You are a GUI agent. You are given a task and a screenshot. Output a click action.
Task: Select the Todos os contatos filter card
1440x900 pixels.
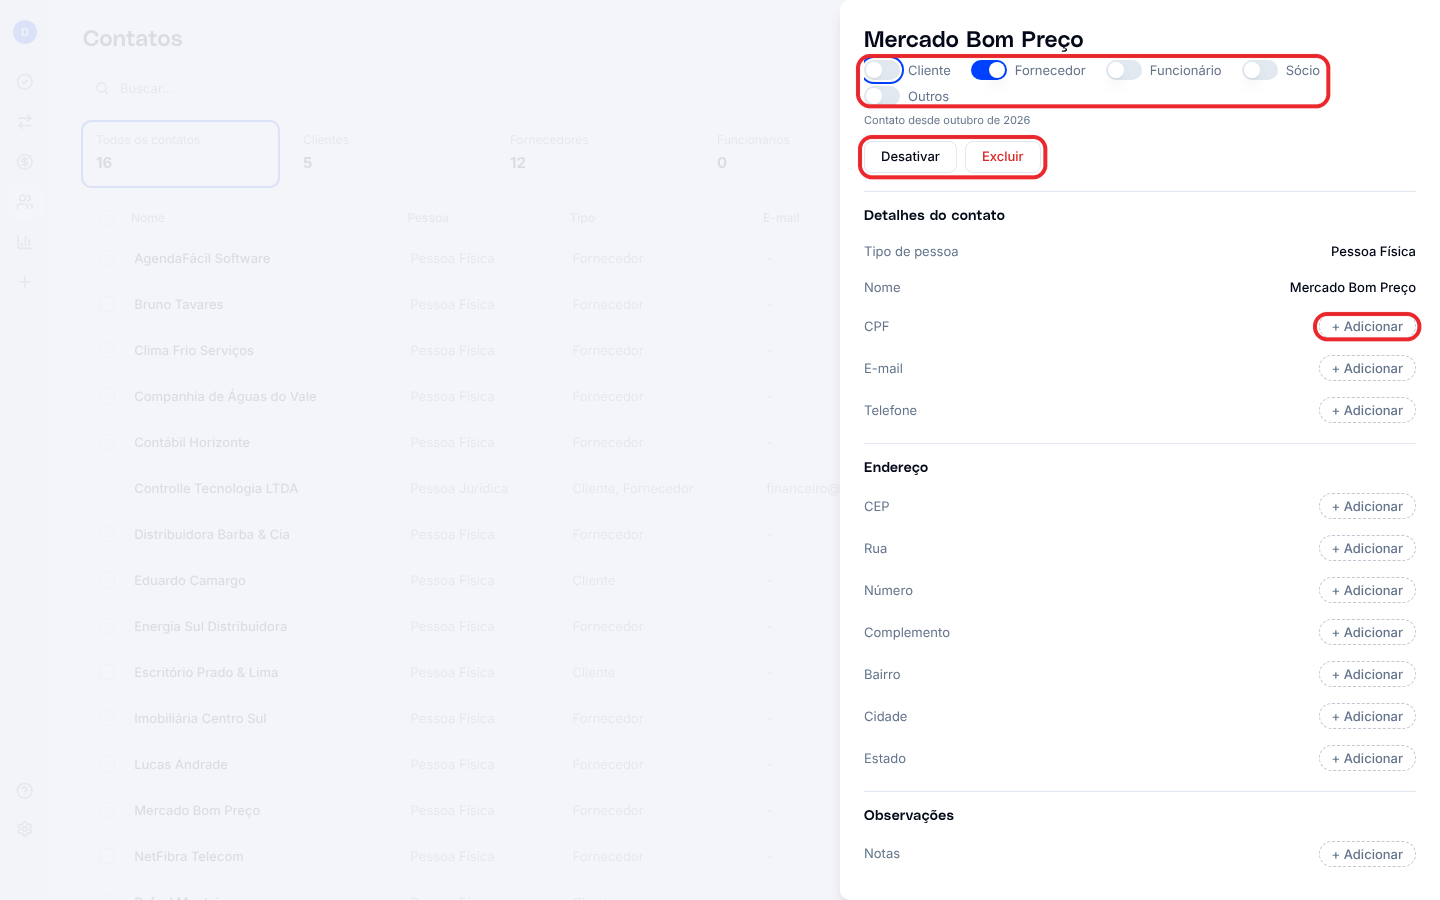(180, 154)
